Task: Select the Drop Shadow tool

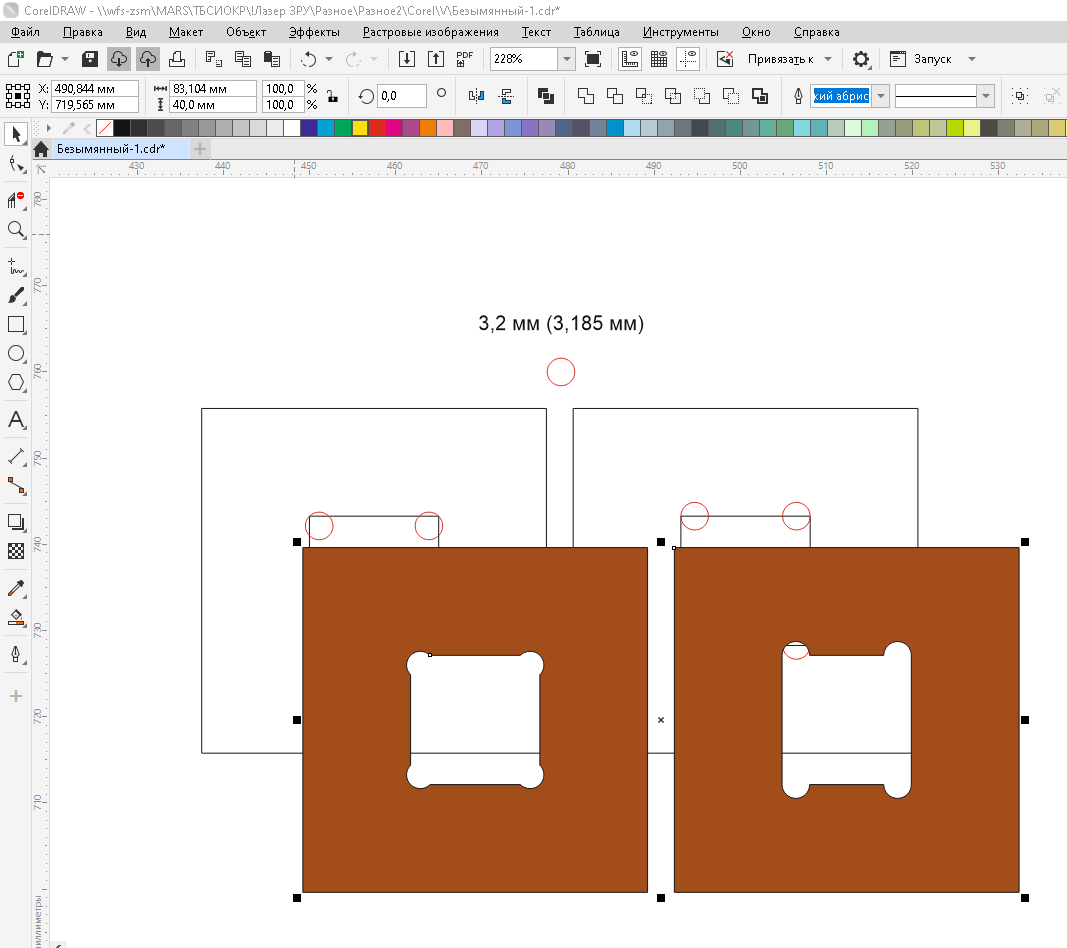Action: [16, 522]
